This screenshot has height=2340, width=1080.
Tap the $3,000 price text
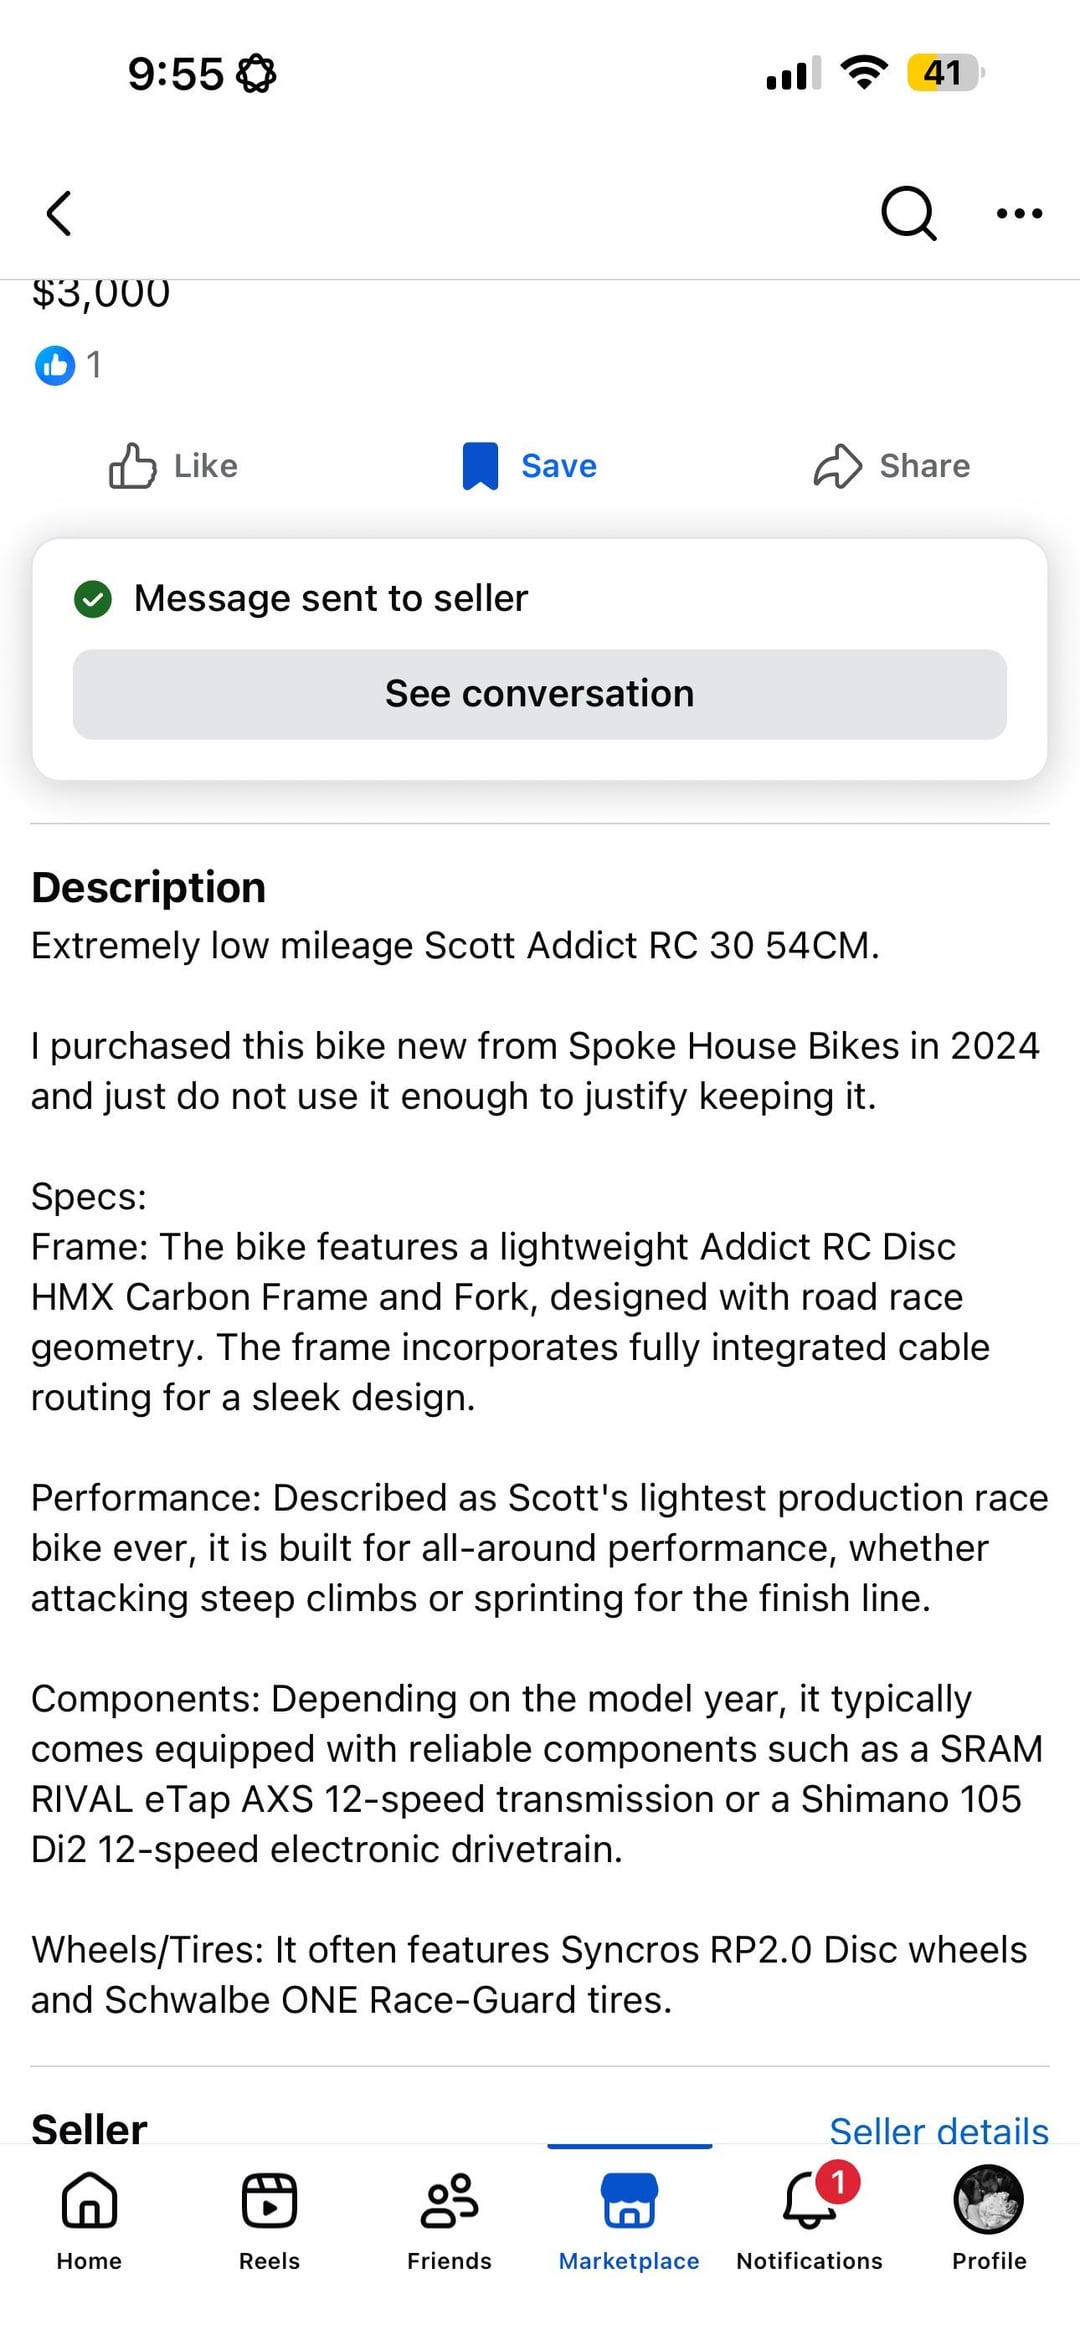coord(101,294)
